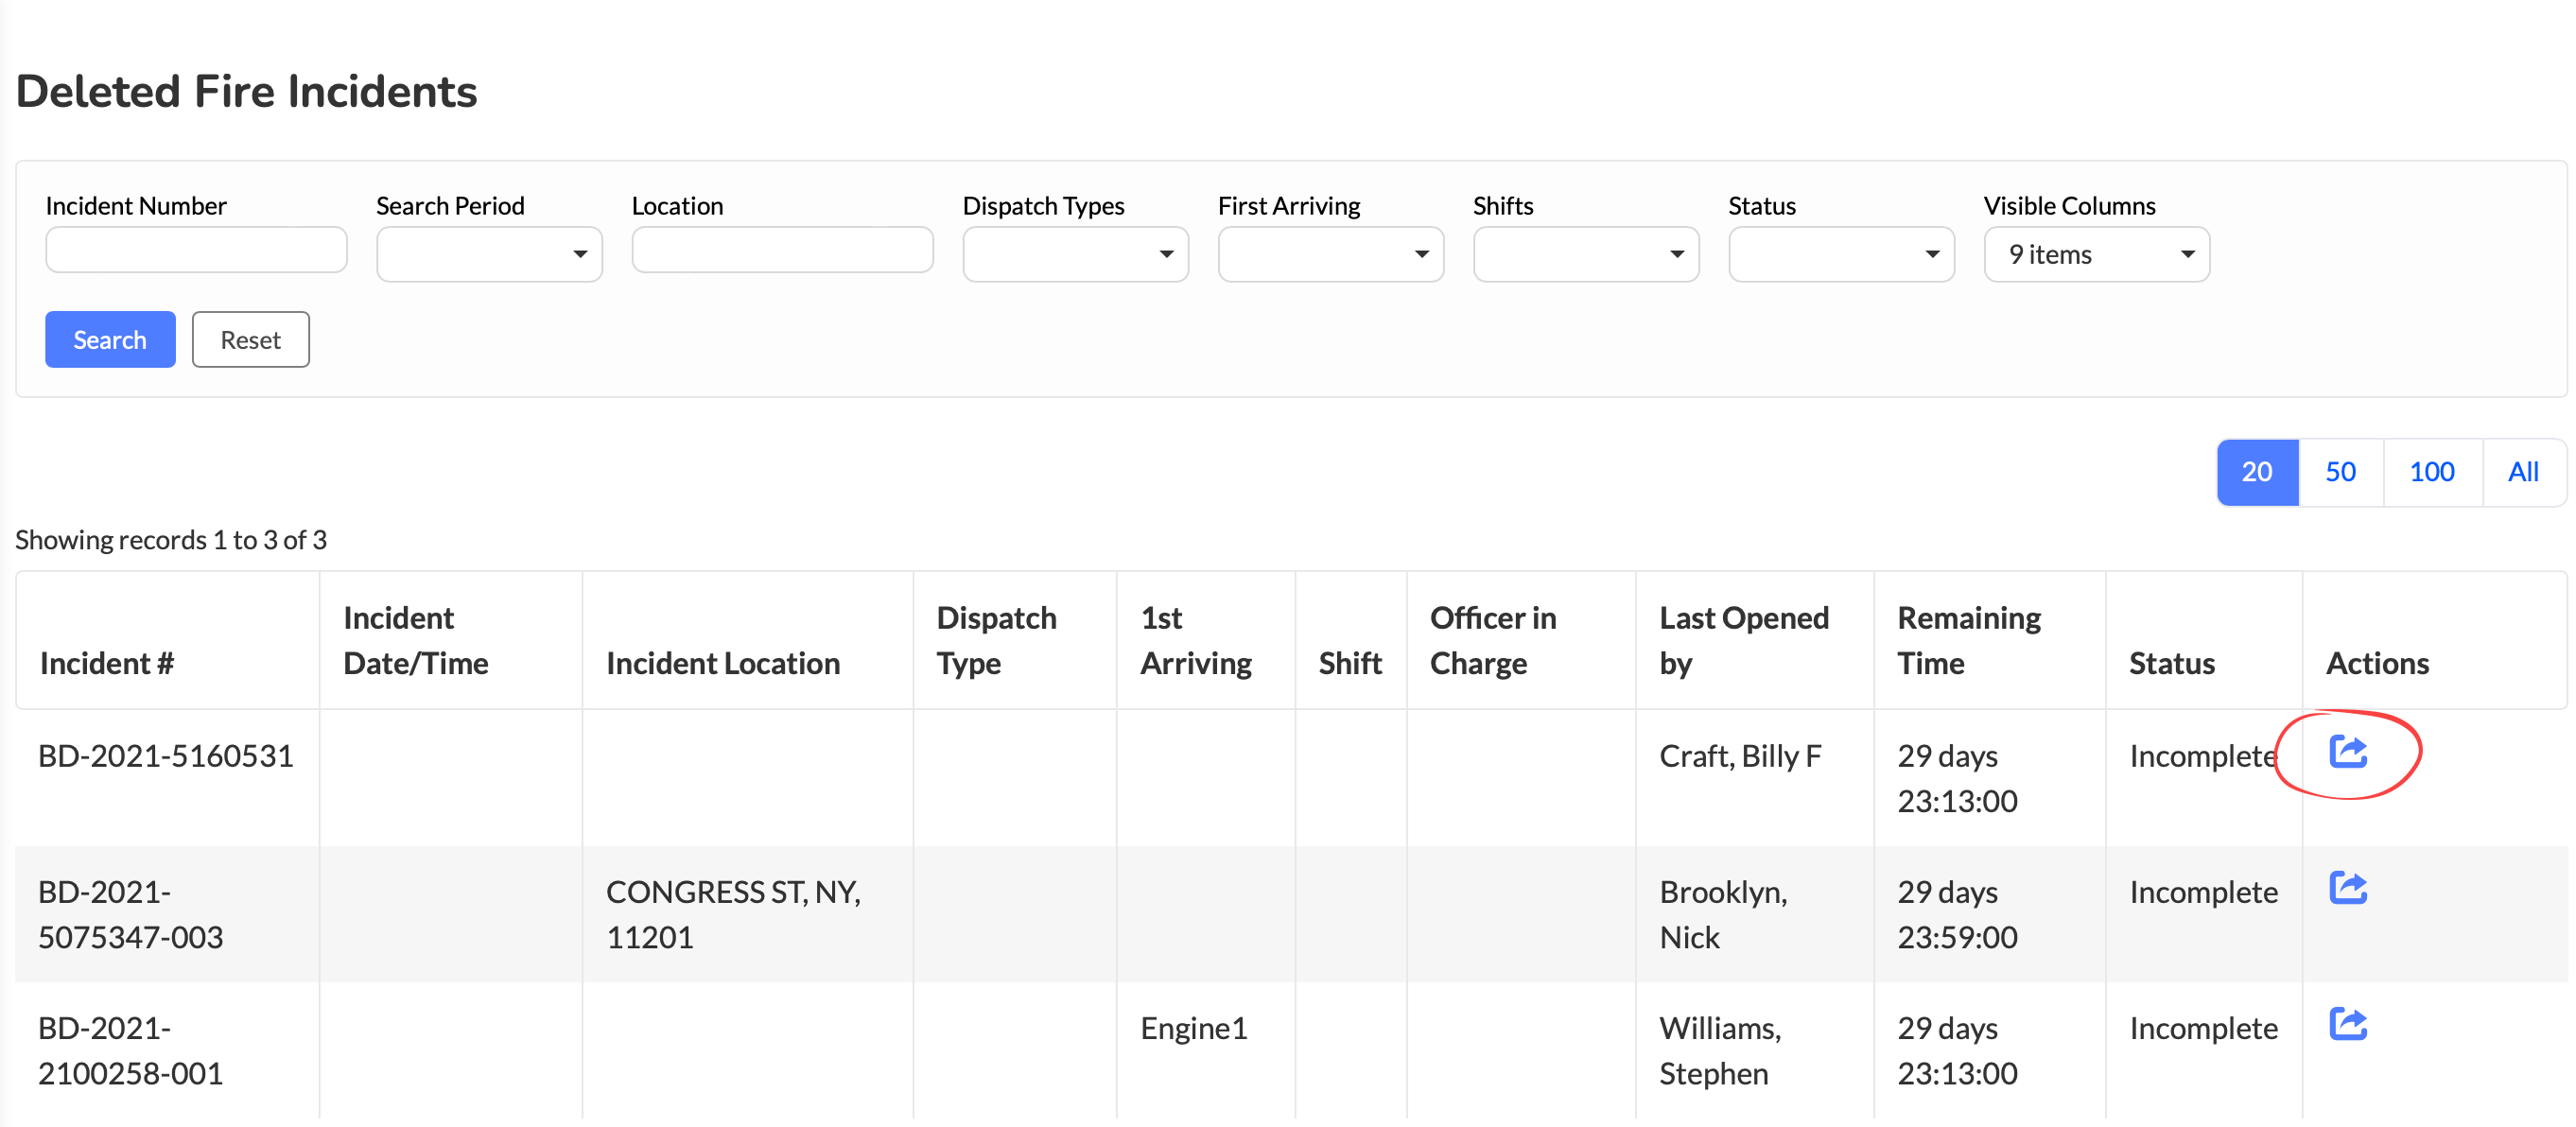Show 20 records per page
Viewport: 2576px width, 1127px height.
click(x=2257, y=472)
